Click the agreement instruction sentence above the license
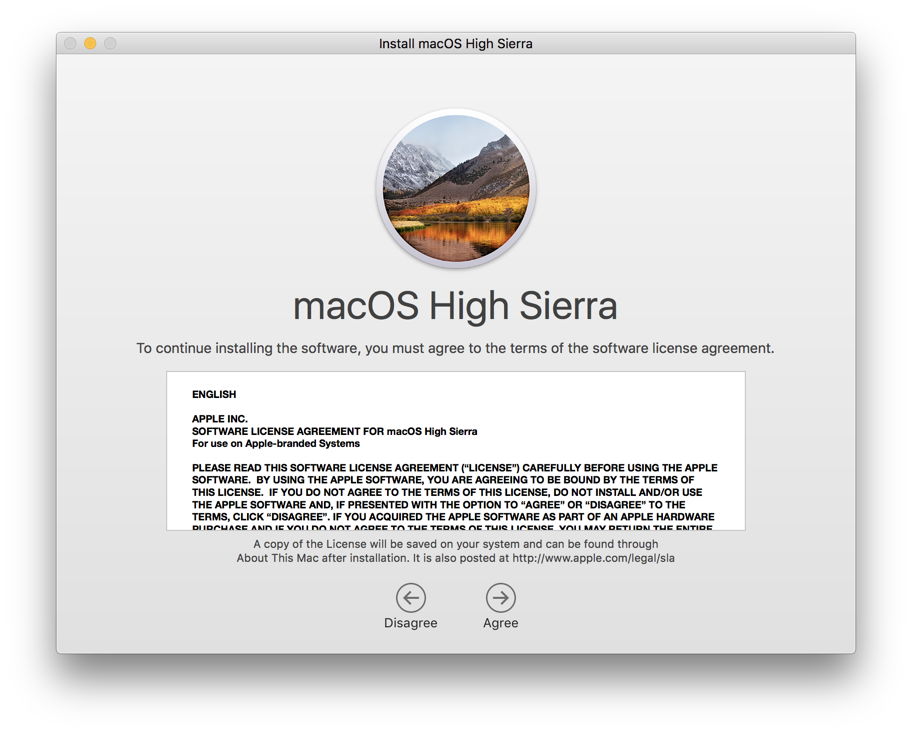 pos(456,348)
